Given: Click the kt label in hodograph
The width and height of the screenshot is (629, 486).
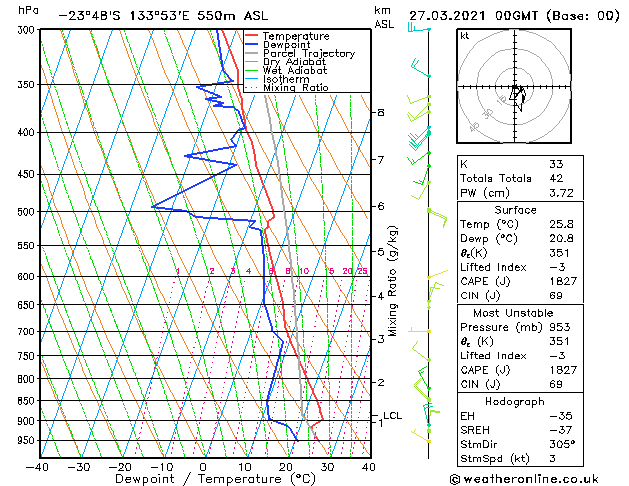Looking at the screenshot, I should (x=465, y=36).
